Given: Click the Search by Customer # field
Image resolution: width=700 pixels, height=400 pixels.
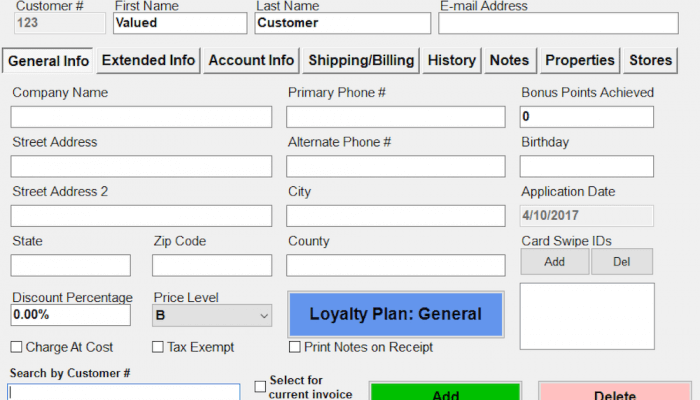Looking at the screenshot, I should pyautogui.click(x=124, y=392).
